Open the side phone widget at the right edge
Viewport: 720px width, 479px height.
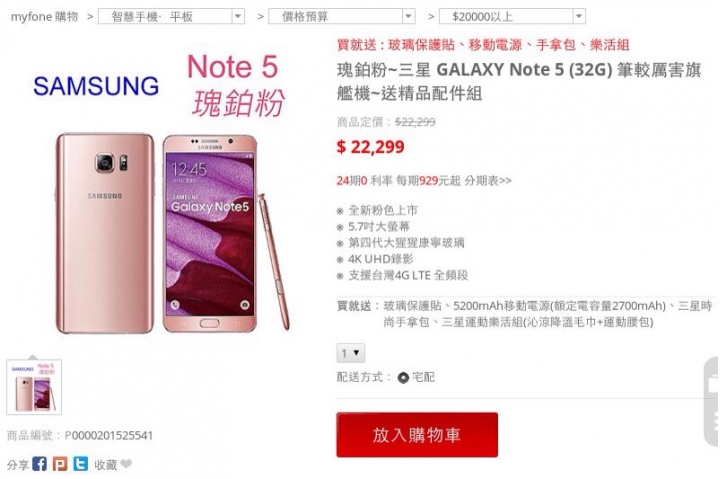711,402
